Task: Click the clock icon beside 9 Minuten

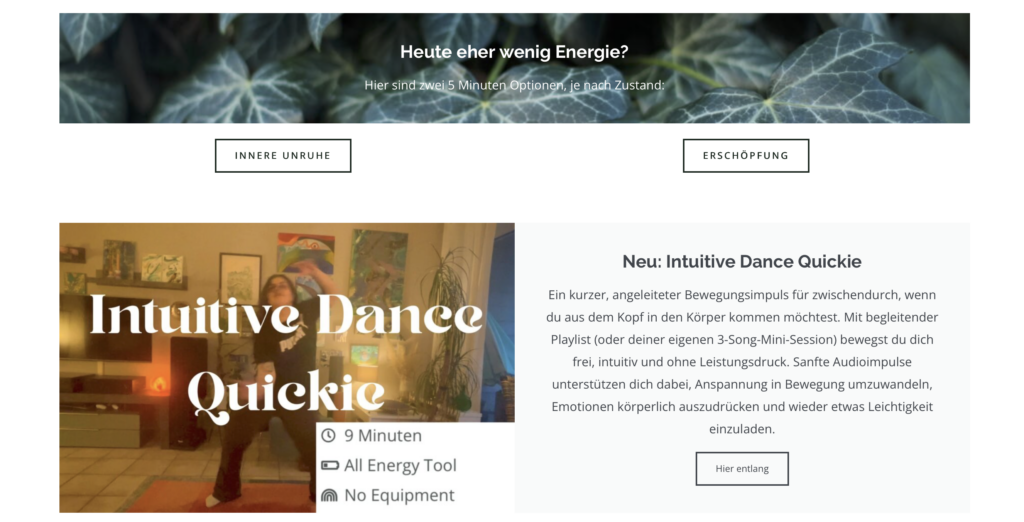Action: (x=328, y=435)
